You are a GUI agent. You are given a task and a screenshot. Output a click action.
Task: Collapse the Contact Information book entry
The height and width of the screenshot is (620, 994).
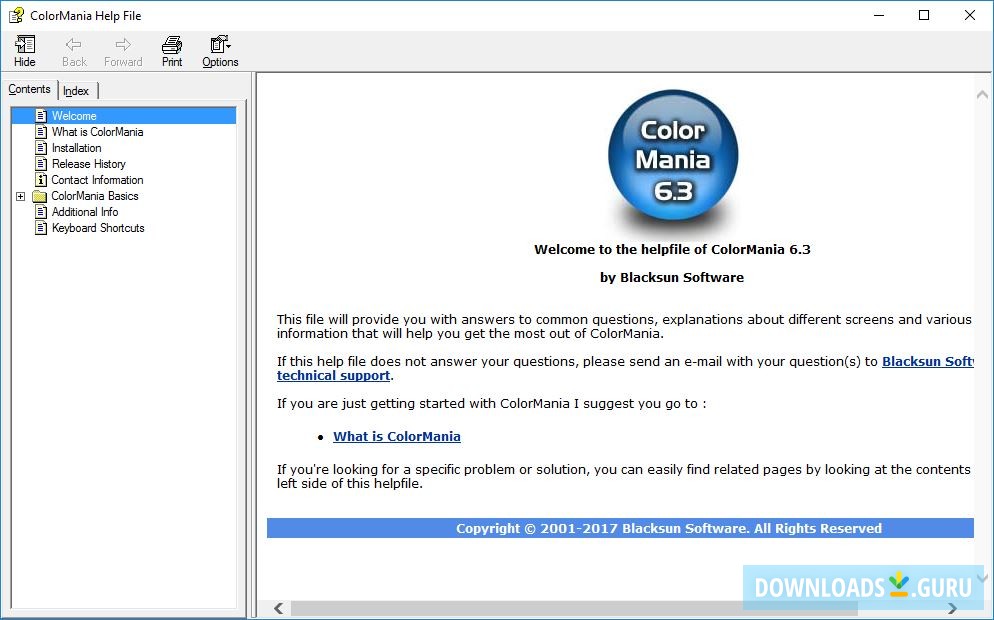(97, 179)
